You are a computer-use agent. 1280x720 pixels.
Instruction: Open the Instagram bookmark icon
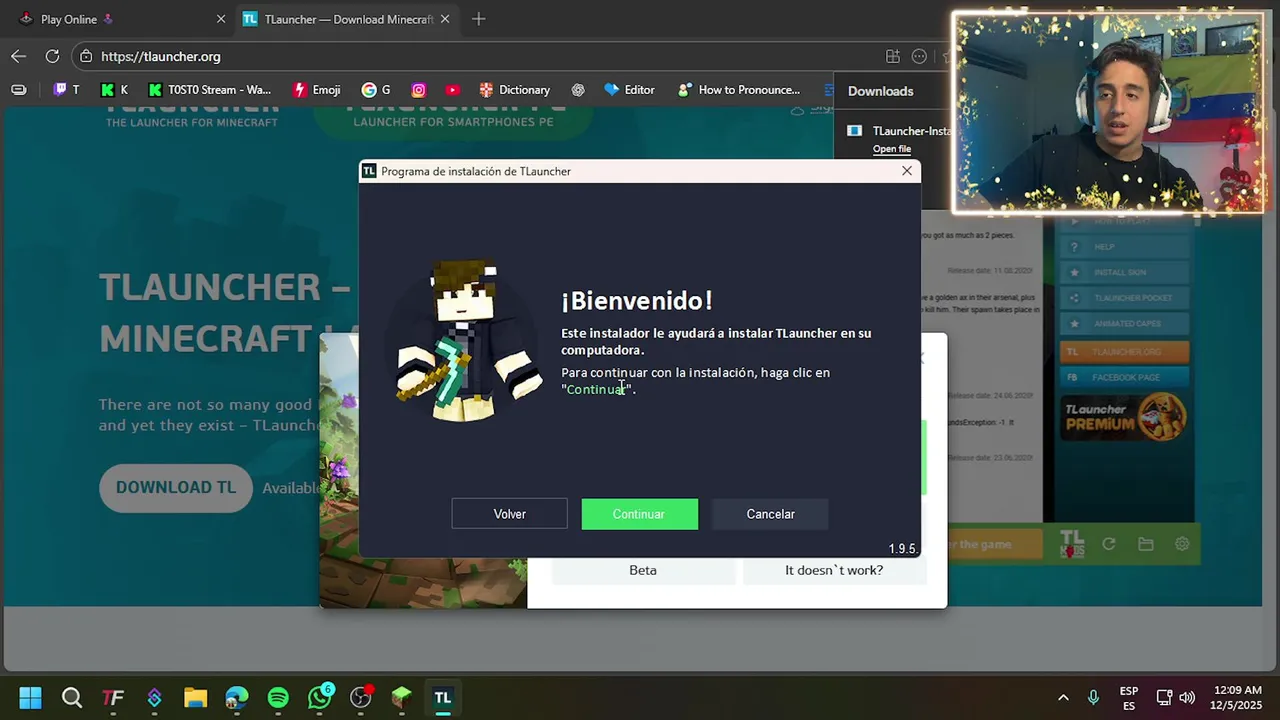click(418, 89)
